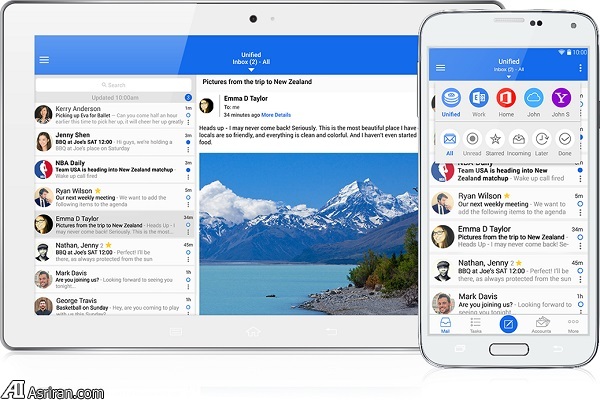Show Later snoozed emails filter
This screenshot has width=600, height=400.
542,139
